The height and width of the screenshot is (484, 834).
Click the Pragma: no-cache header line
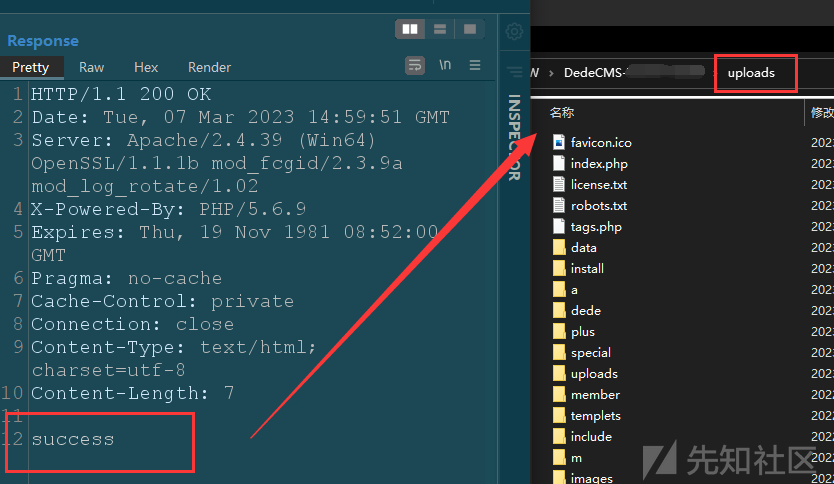coord(127,278)
